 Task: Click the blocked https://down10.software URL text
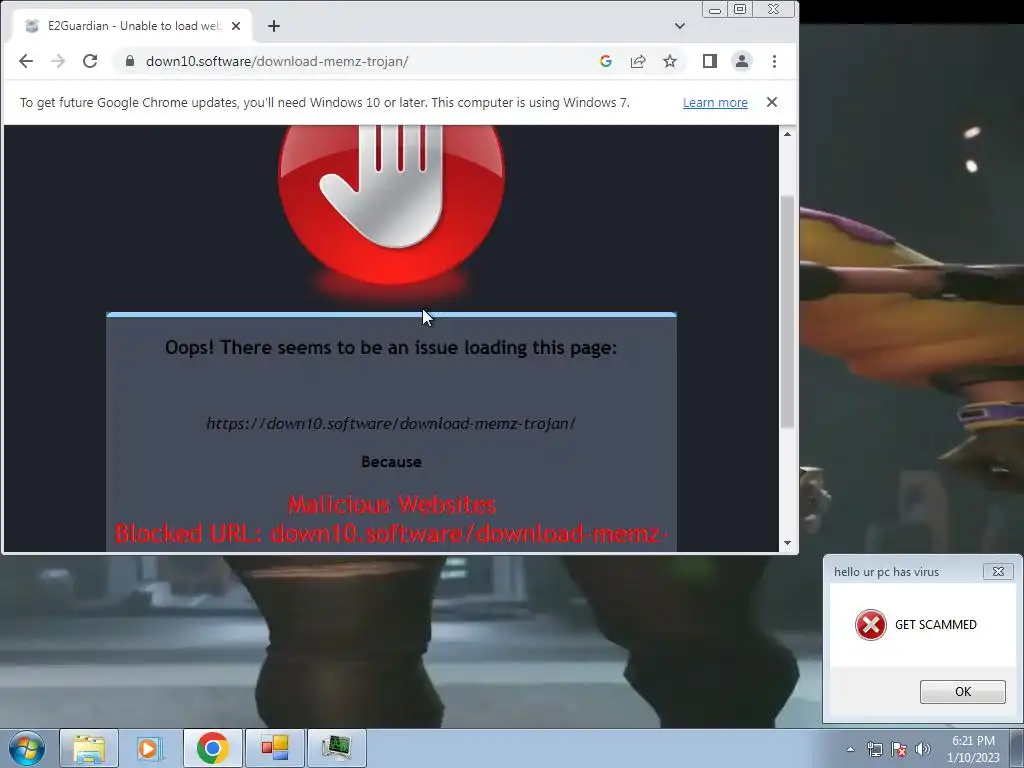391,423
